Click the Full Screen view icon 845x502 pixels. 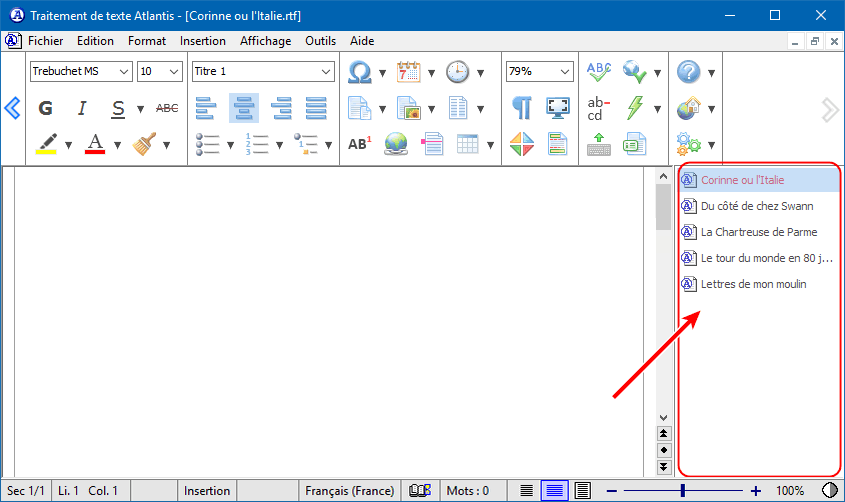(x=557, y=108)
